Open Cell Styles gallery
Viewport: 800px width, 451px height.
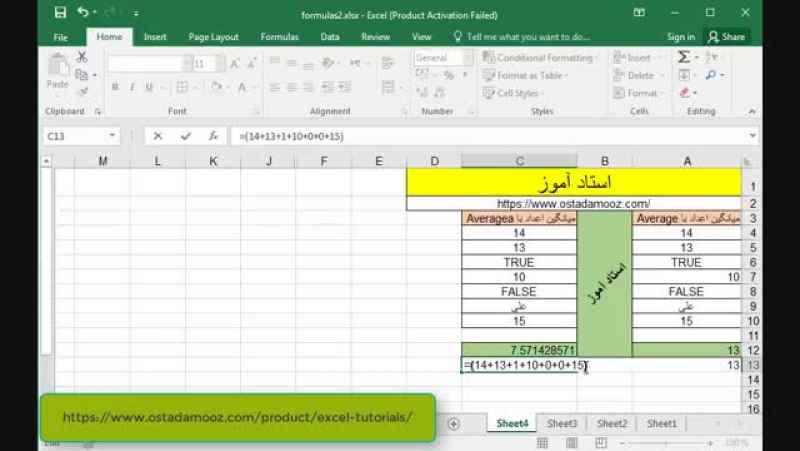[512, 93]
